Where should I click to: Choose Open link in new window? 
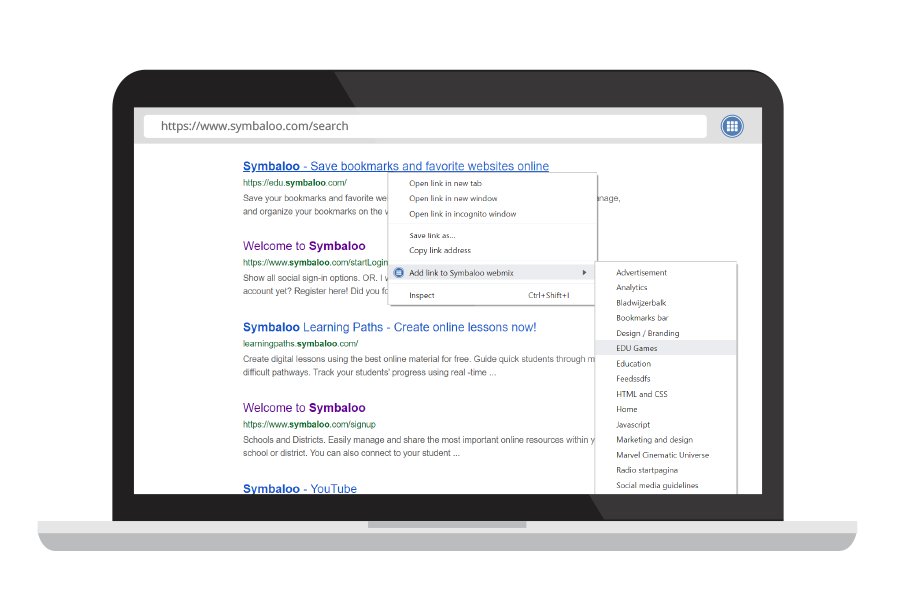[x=453, y=198]
